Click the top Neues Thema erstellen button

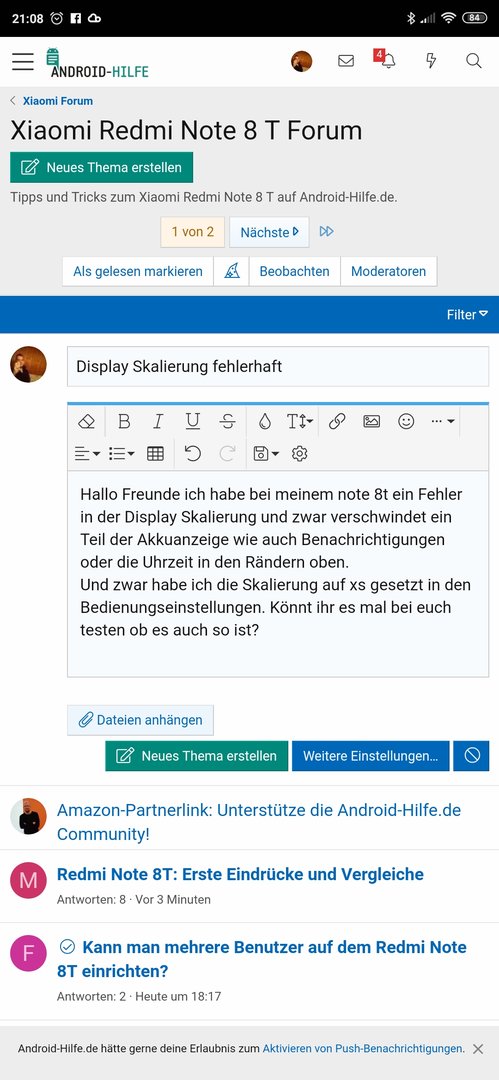click(x=101, y=167)
